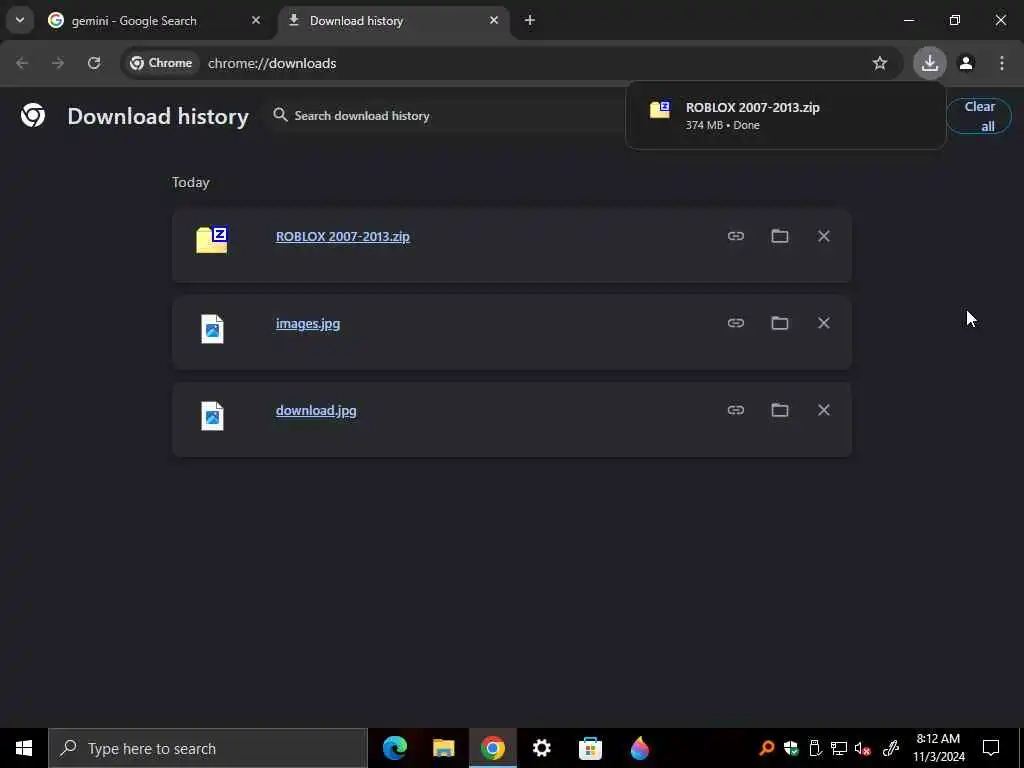Click the images.jpg file thumbnail icon
Image resolution: width=1024 pixels, height=768 pixels.
click(212, 328)
